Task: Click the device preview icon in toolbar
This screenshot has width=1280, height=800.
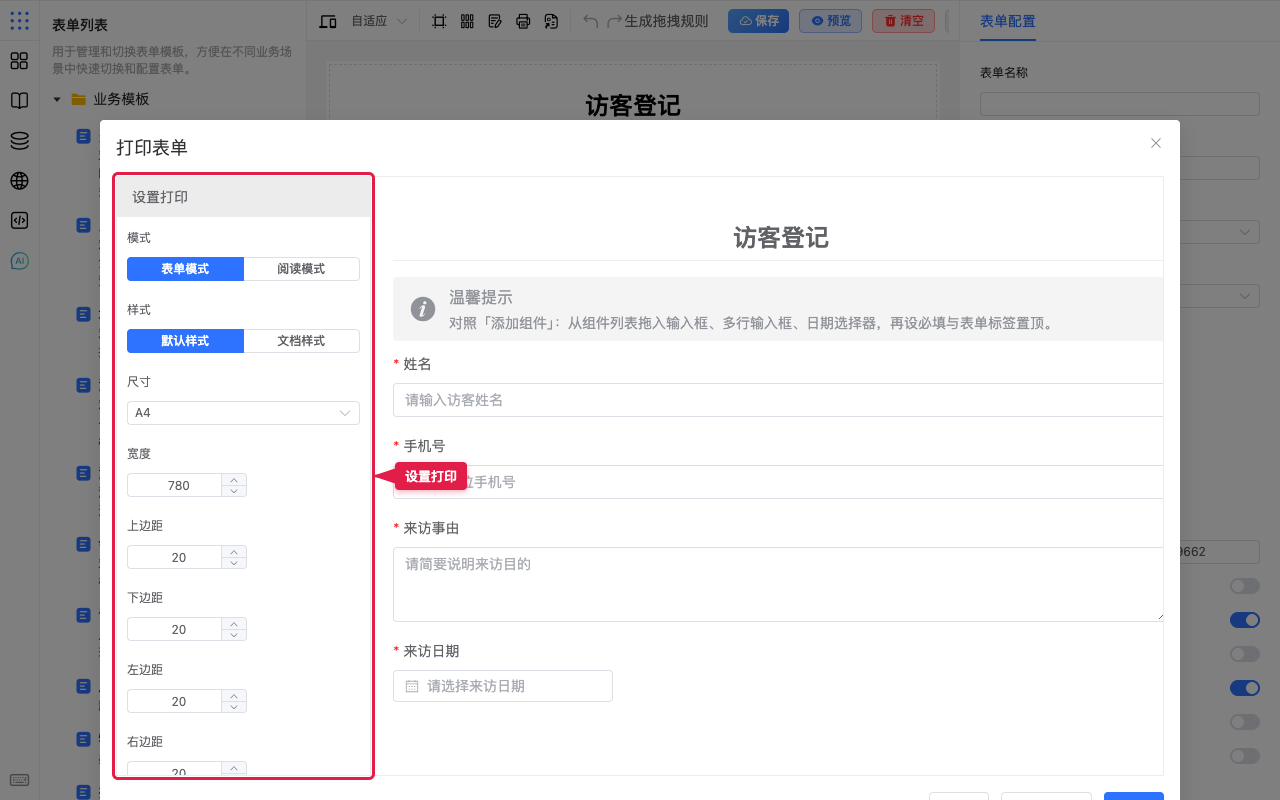Action: [328, 21]
